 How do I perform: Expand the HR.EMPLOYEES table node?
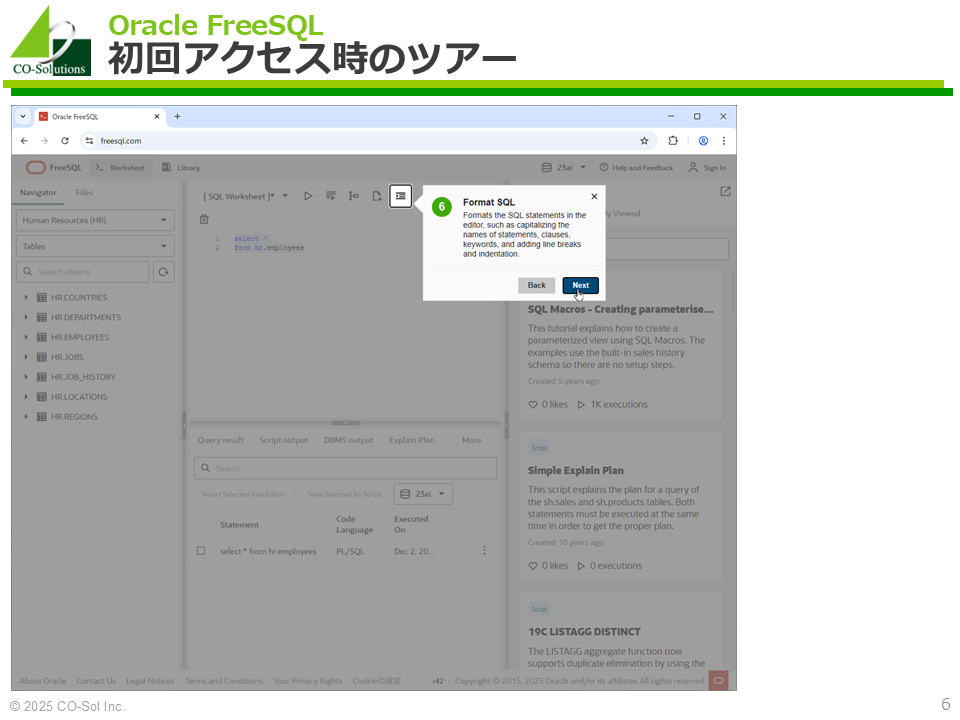(27, 337)
